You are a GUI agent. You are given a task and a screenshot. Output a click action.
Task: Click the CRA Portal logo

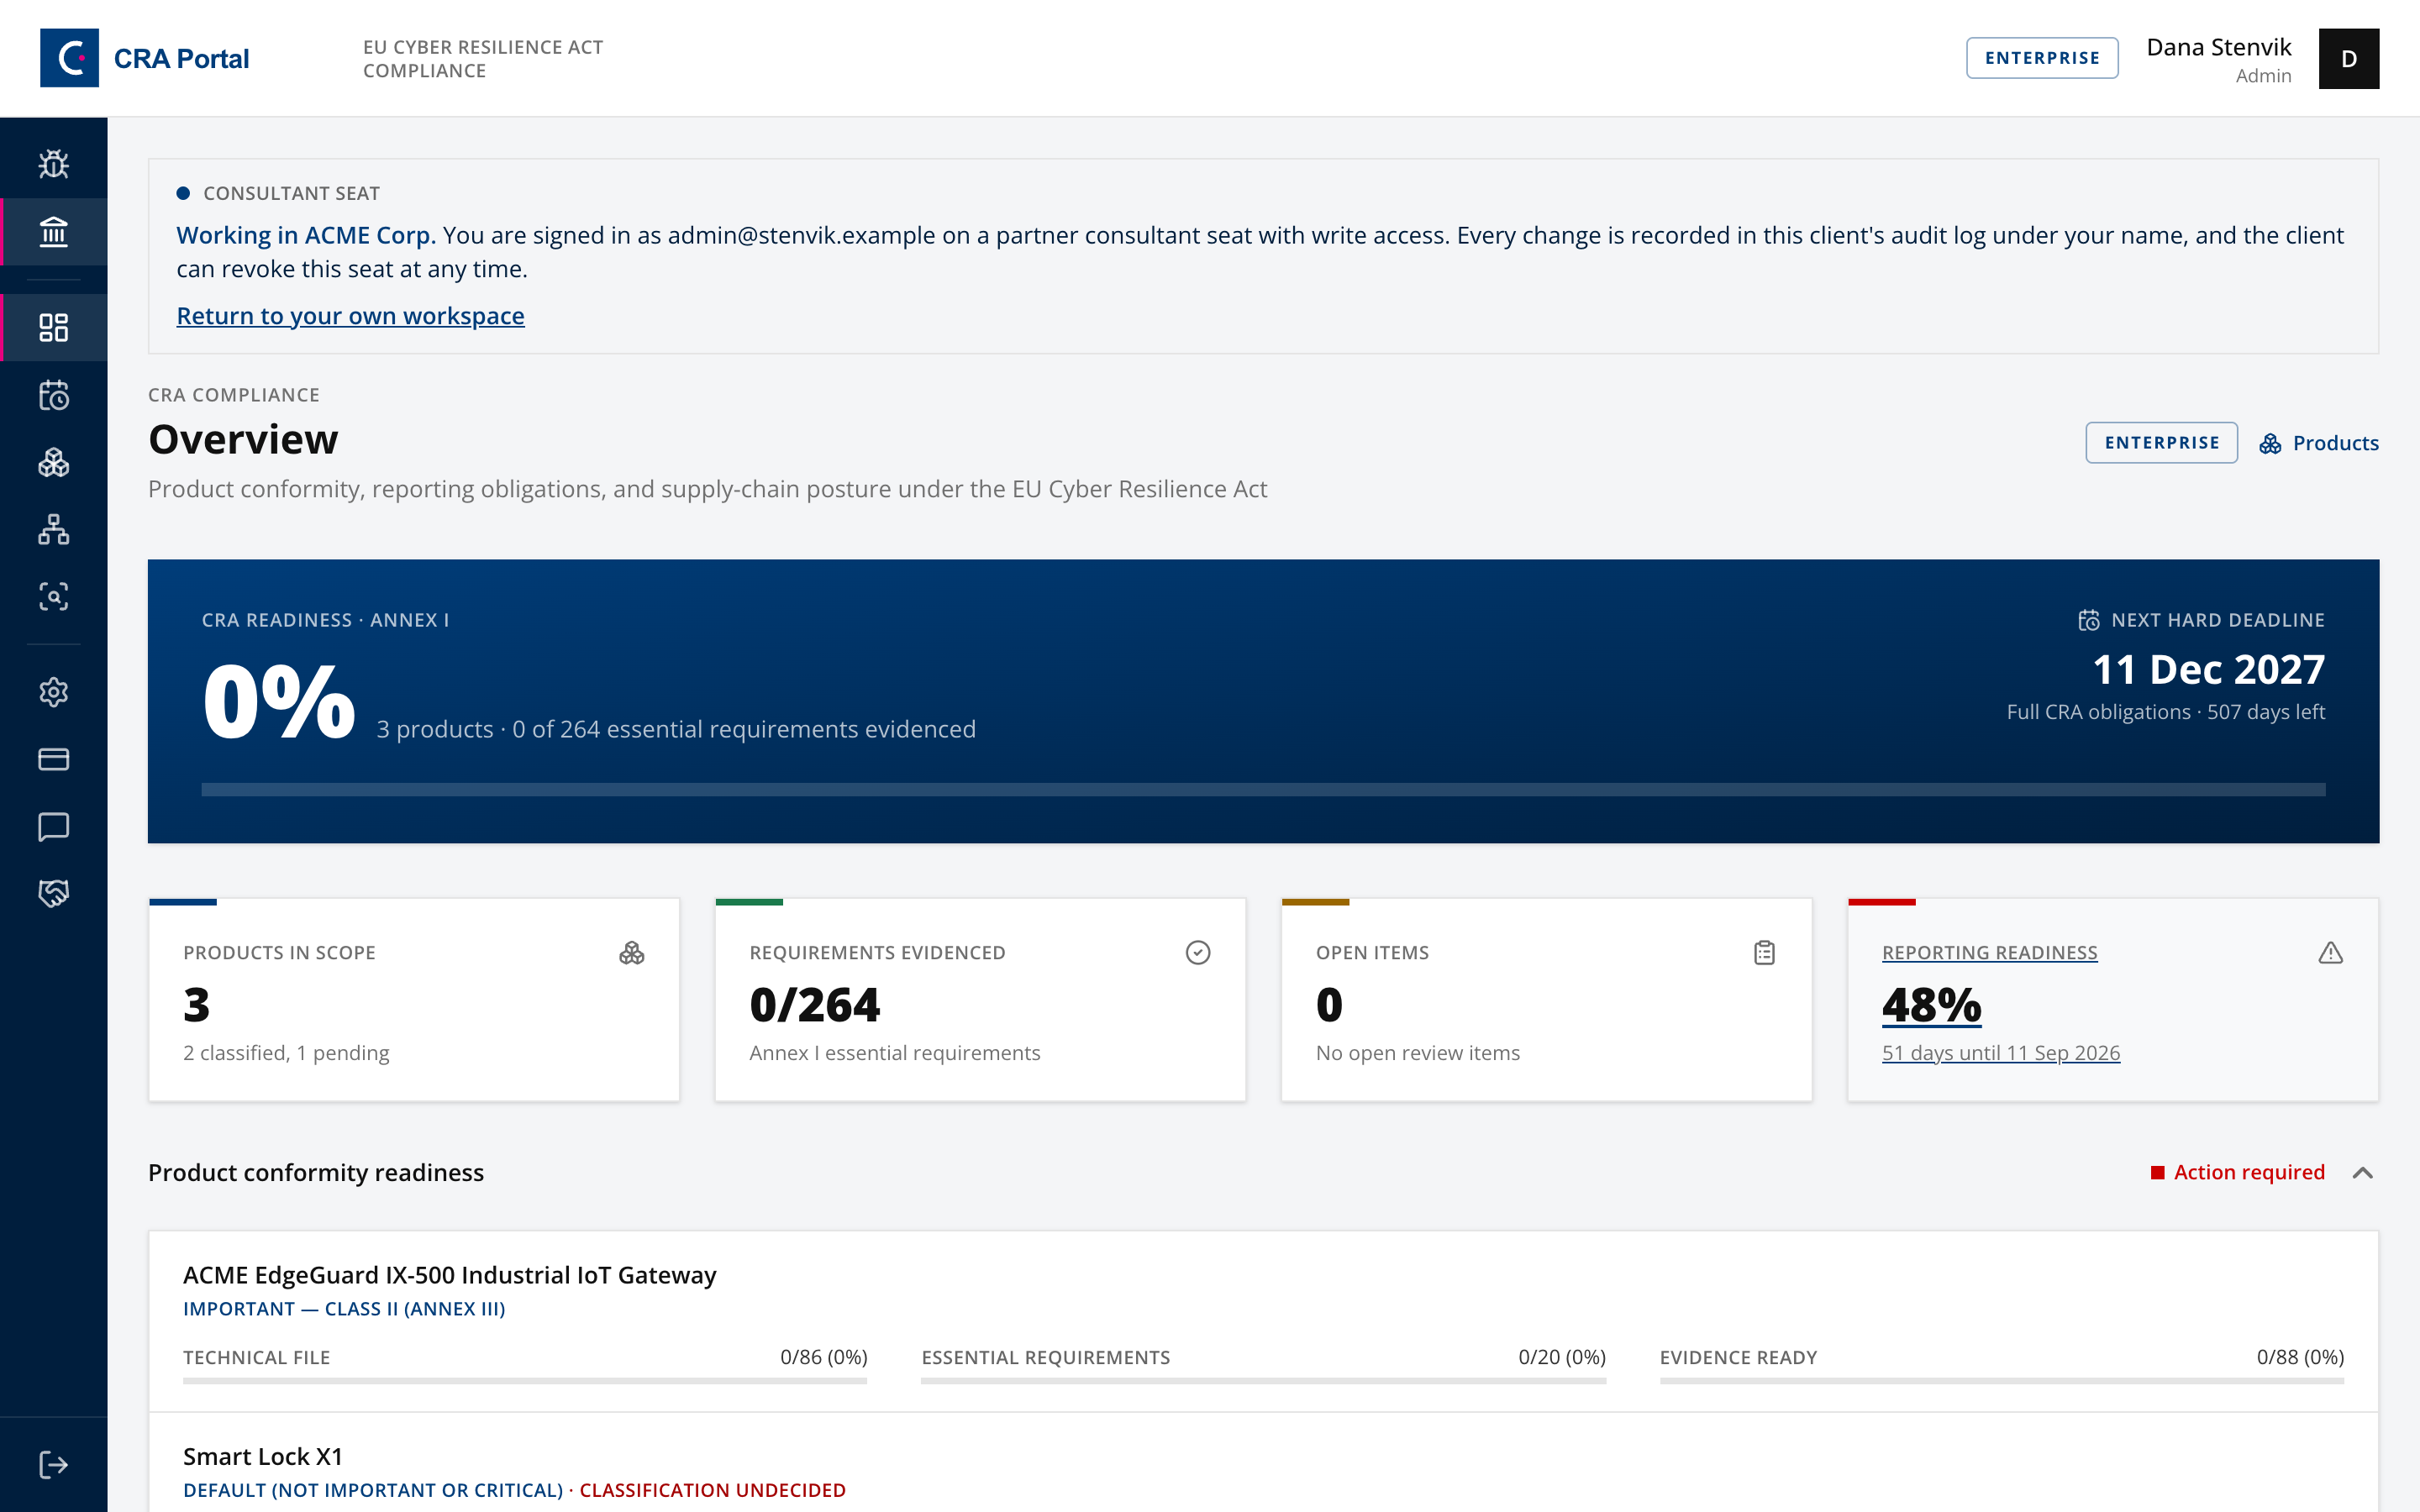coord(144,58)
